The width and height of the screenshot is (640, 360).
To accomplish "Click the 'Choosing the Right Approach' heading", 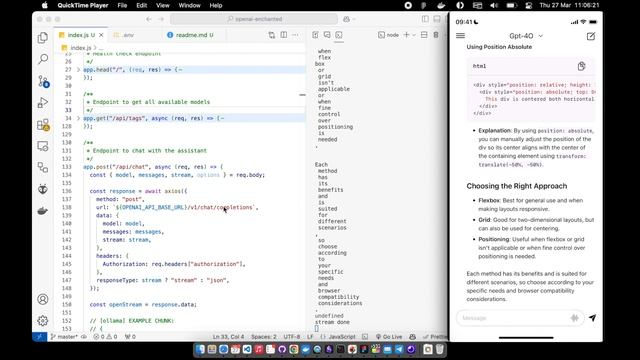I will [517, 186].
